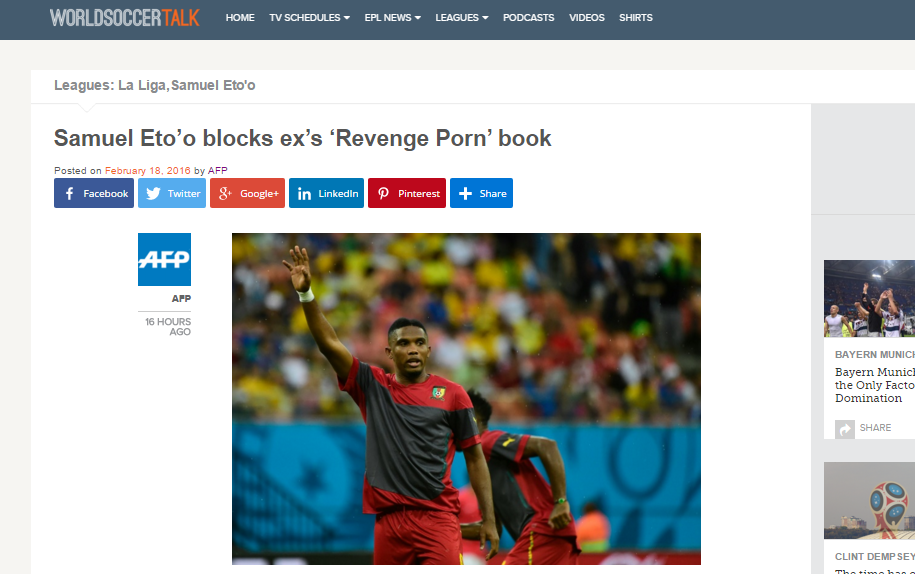Expand the Leagues dropdown menu
915x574 pixels.
tap(462, 18)
